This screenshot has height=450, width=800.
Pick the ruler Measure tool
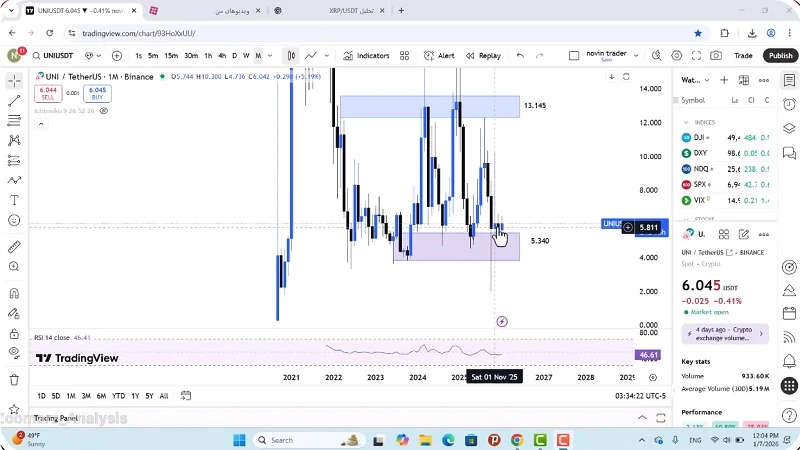[14, 246]
